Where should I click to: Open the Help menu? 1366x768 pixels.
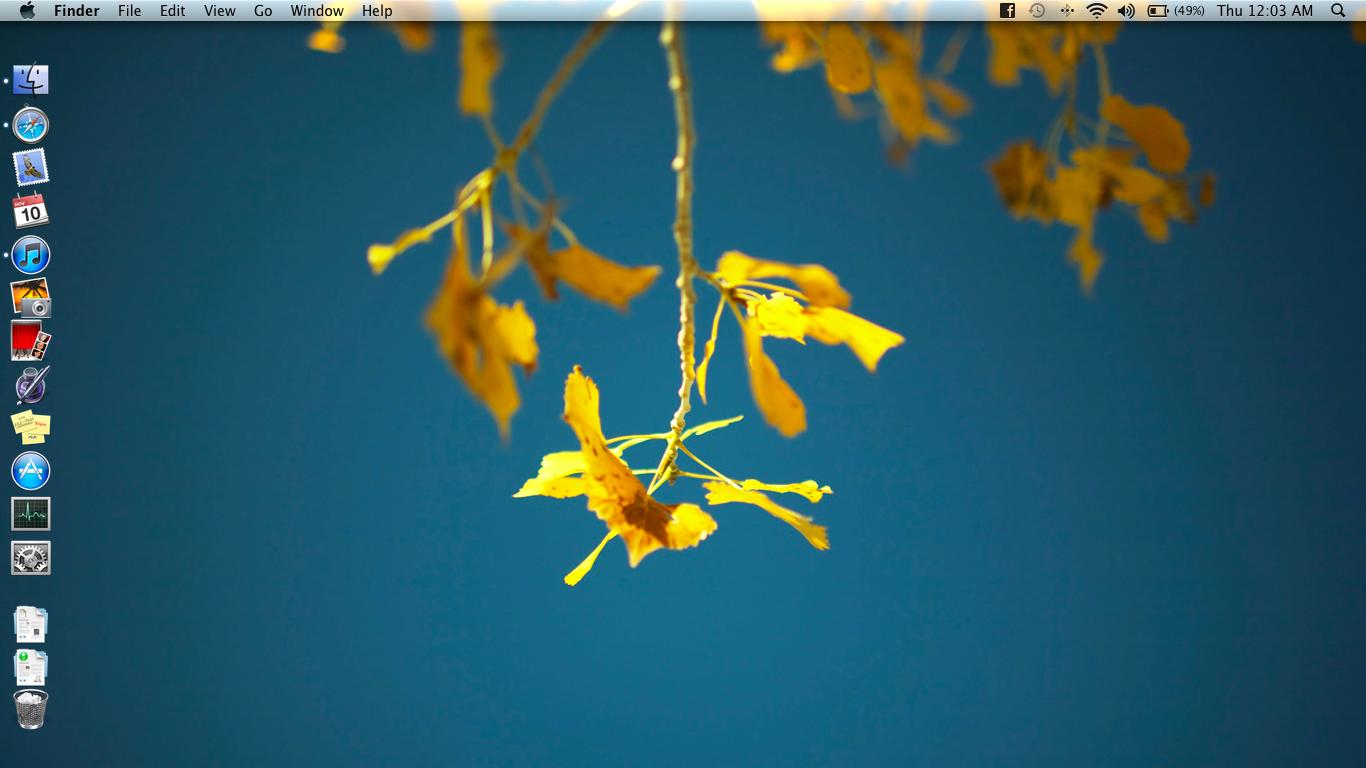tap(377, 11)
